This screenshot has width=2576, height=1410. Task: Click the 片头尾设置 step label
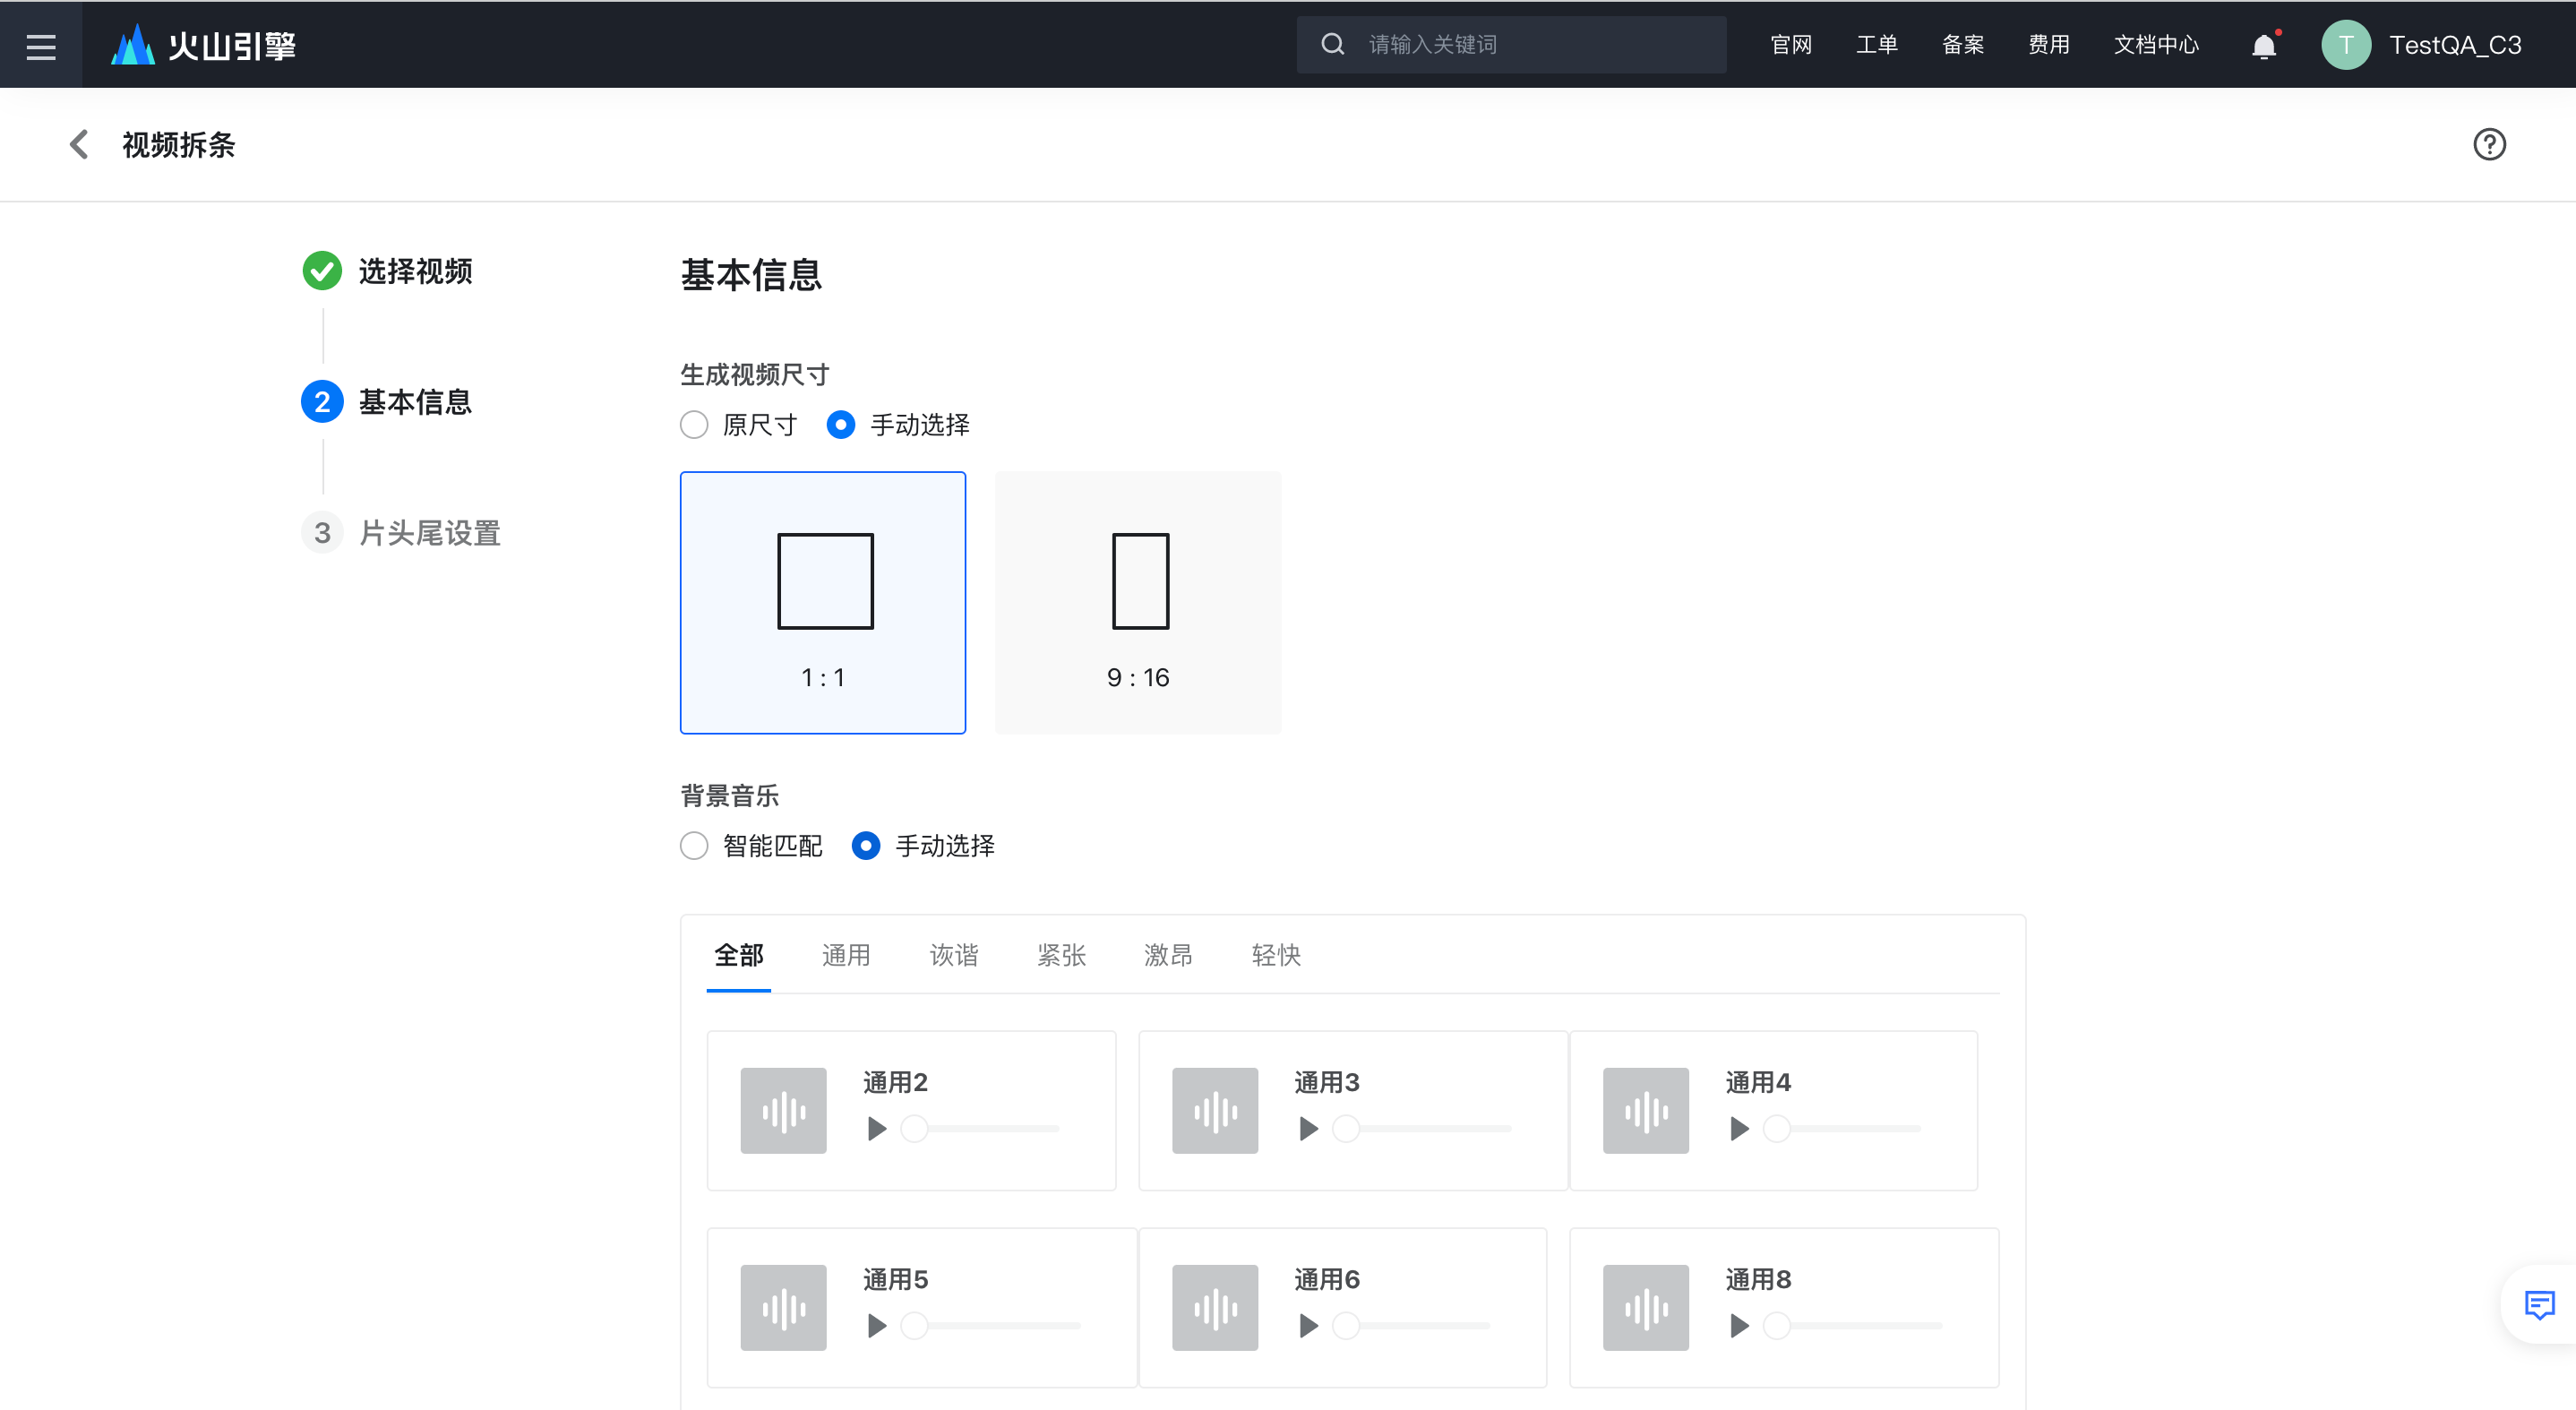pos(430,533)
